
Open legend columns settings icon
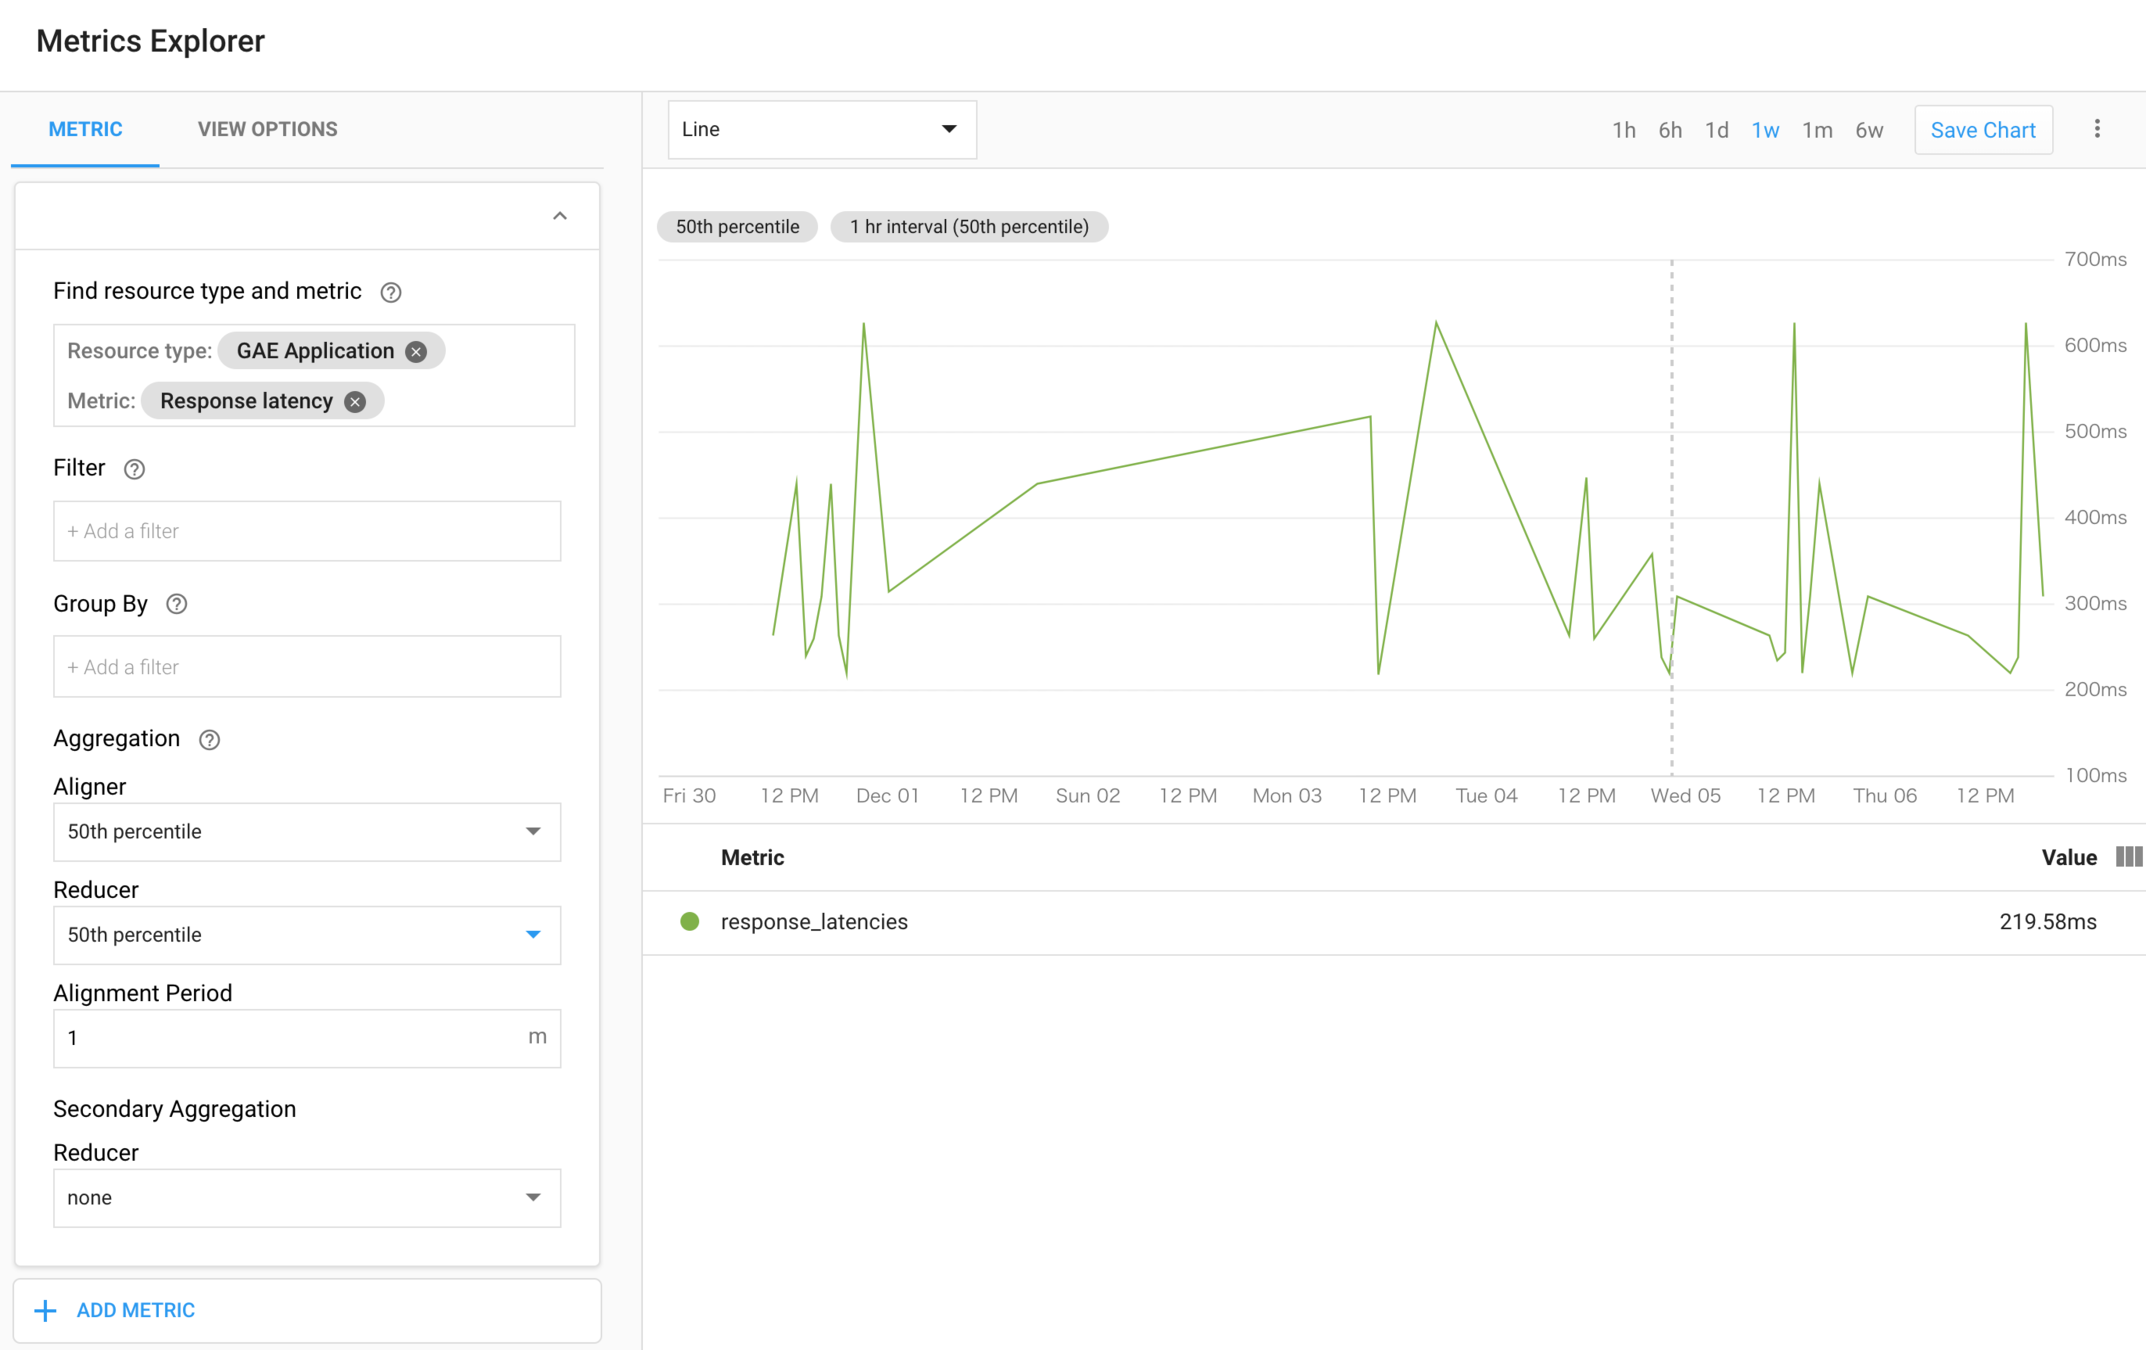(2128, 857)
